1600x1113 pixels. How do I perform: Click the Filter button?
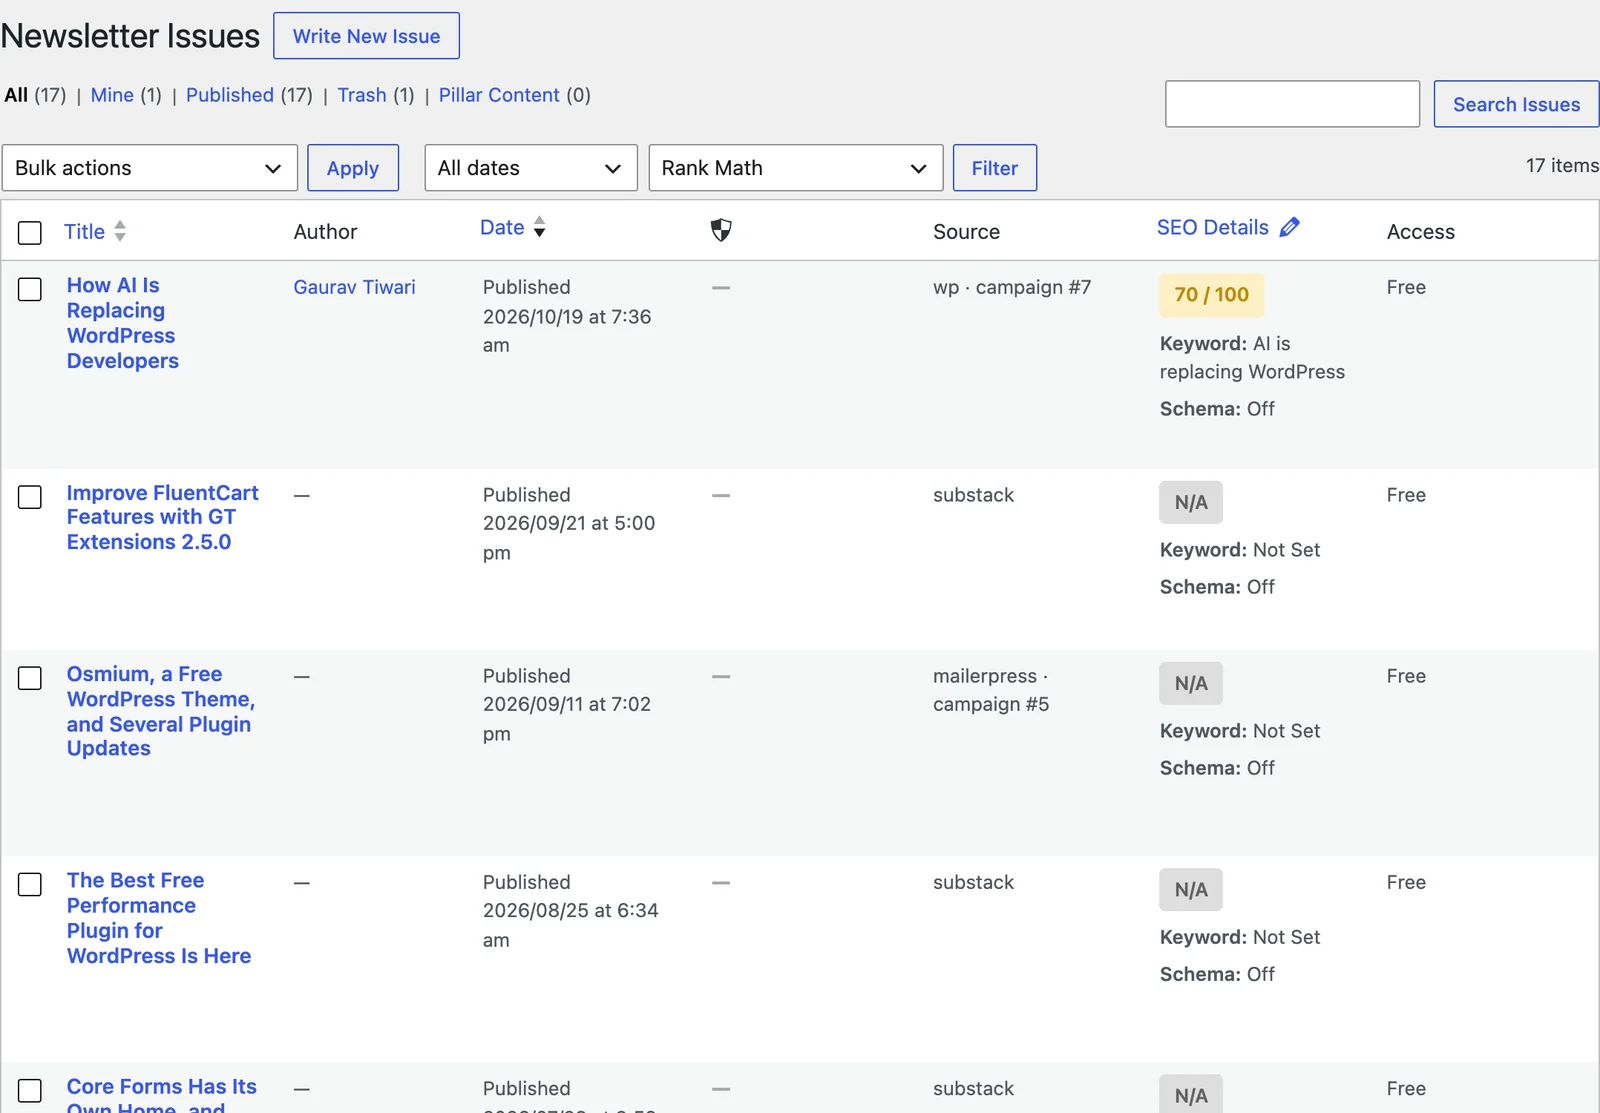pyautogui.click(x=995, y=168)
